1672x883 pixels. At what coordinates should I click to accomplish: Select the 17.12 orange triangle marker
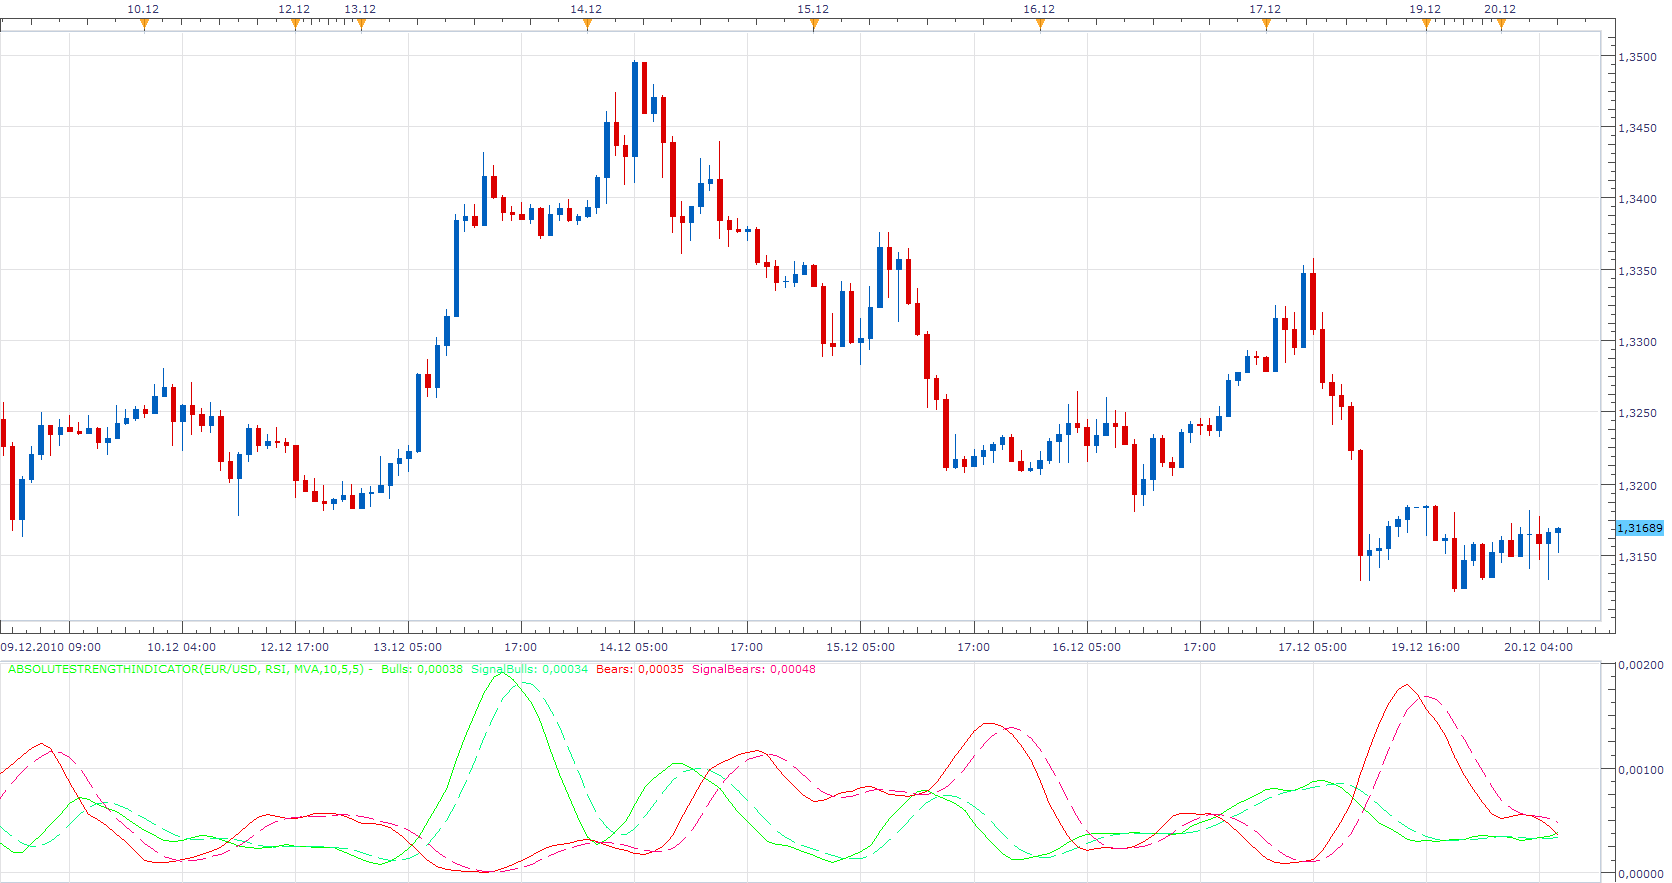[1266, 25]
